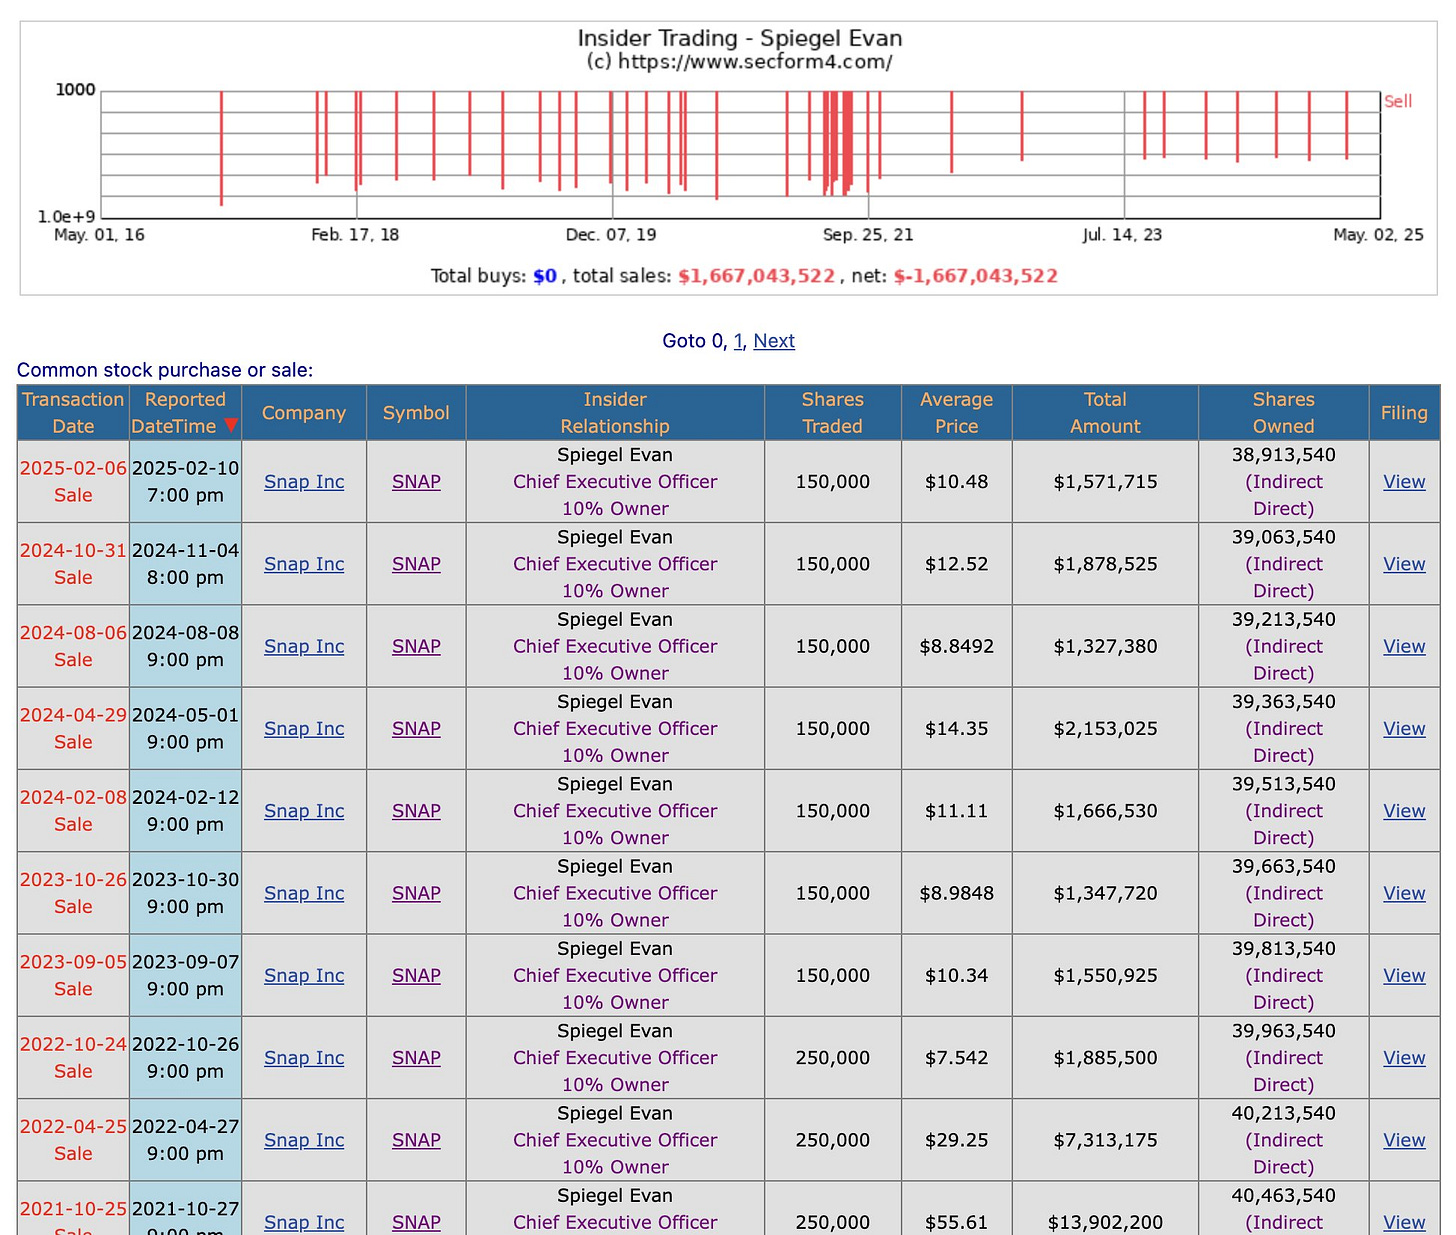1456x1235 pixels.
Task: Click the total amount $13,902,200 cell
Action: (x=1105, y=1210)
